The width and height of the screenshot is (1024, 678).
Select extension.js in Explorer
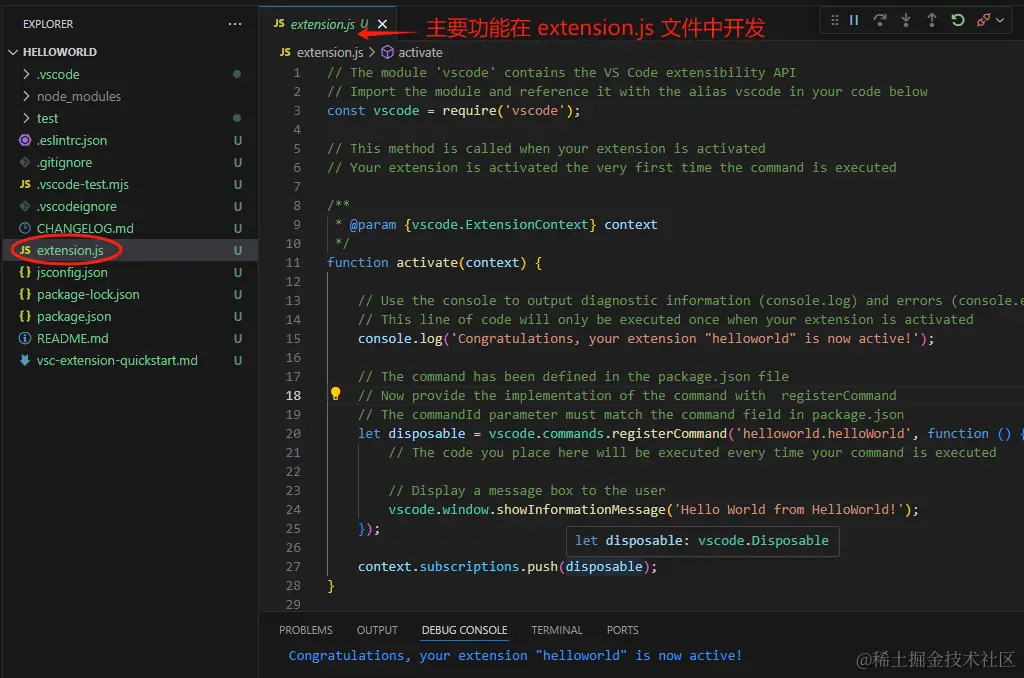click(129, 250)
